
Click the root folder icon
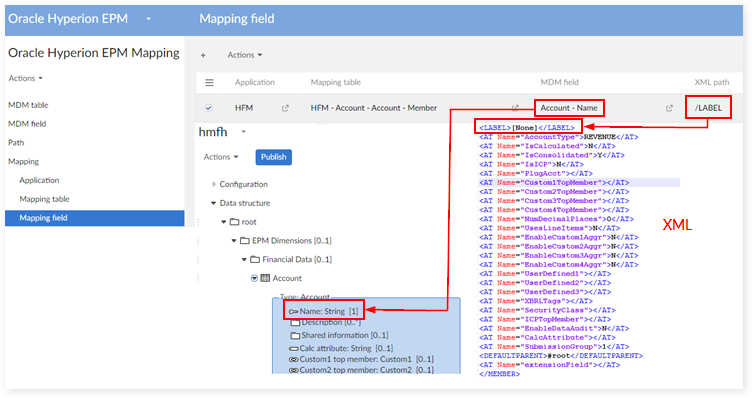235,222
